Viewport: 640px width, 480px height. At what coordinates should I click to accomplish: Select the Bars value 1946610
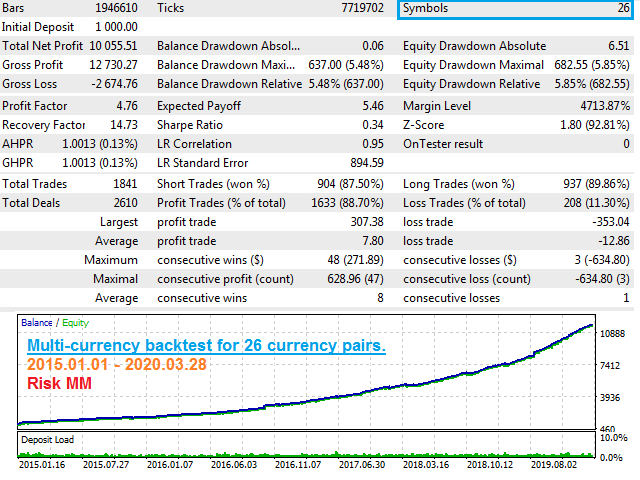(116, 8)
